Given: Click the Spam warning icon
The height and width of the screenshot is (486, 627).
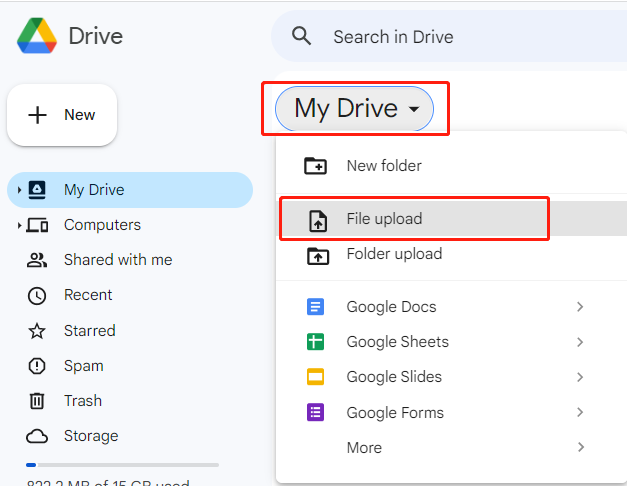Looking at the screenshot, I should point(37,366).
